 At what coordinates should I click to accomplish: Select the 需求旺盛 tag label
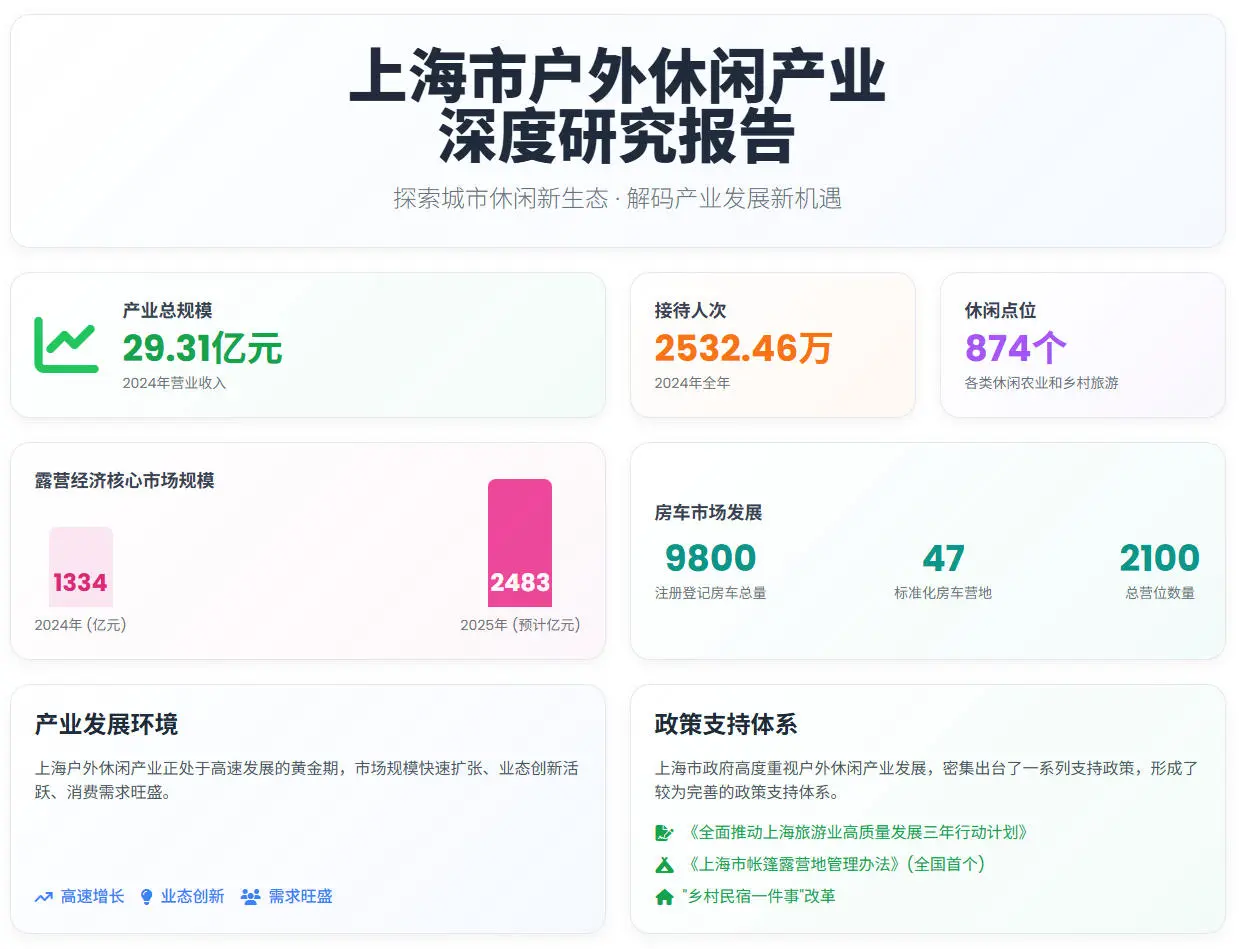tap(300, 897)
